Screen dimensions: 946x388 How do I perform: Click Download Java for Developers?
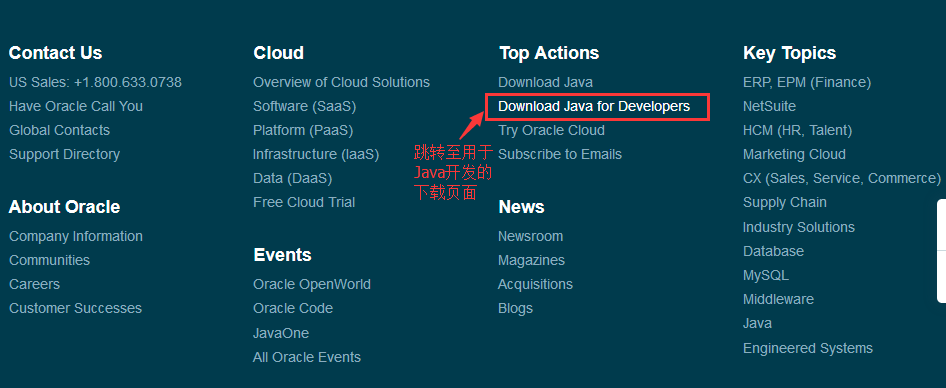[594, 106]
